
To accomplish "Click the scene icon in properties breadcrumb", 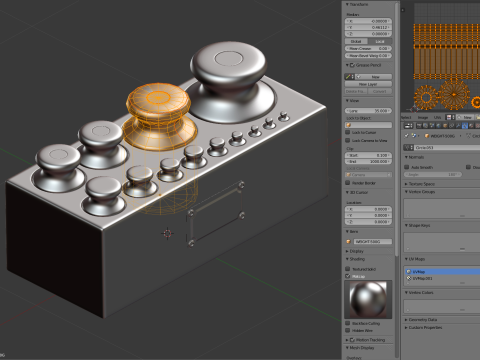I will click(414, 136).
